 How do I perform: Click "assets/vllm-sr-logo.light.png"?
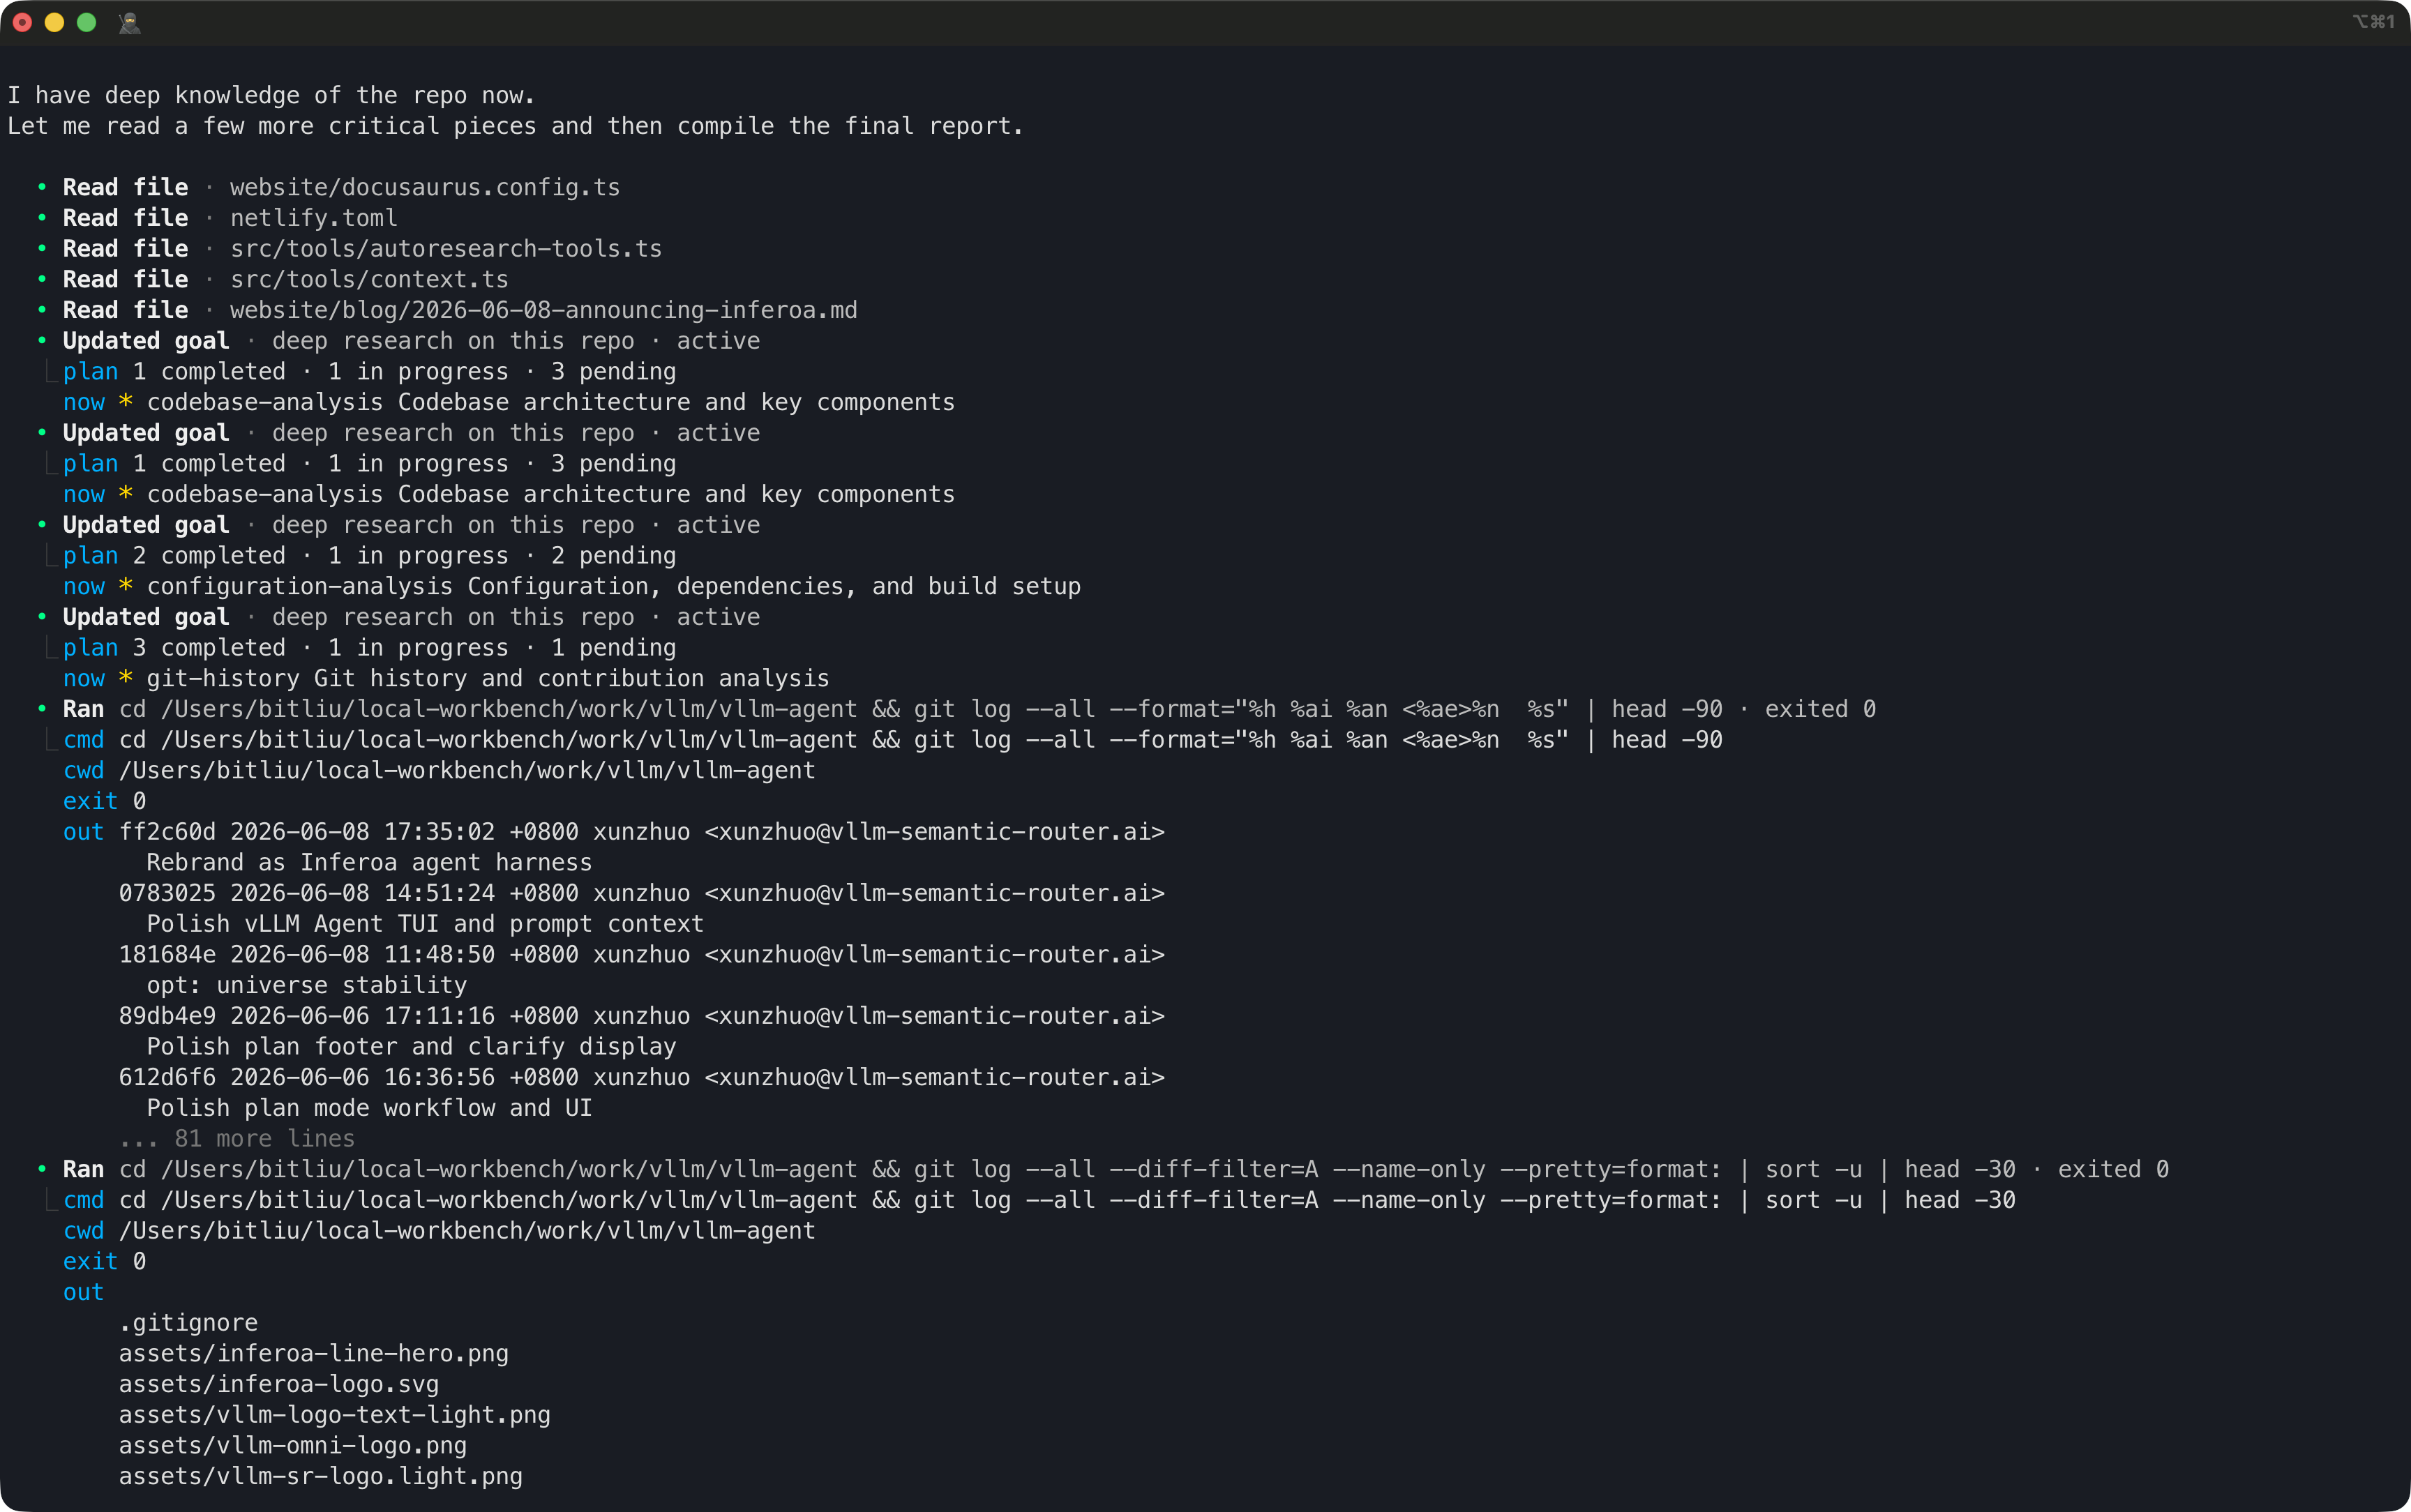pos(320,1476)
